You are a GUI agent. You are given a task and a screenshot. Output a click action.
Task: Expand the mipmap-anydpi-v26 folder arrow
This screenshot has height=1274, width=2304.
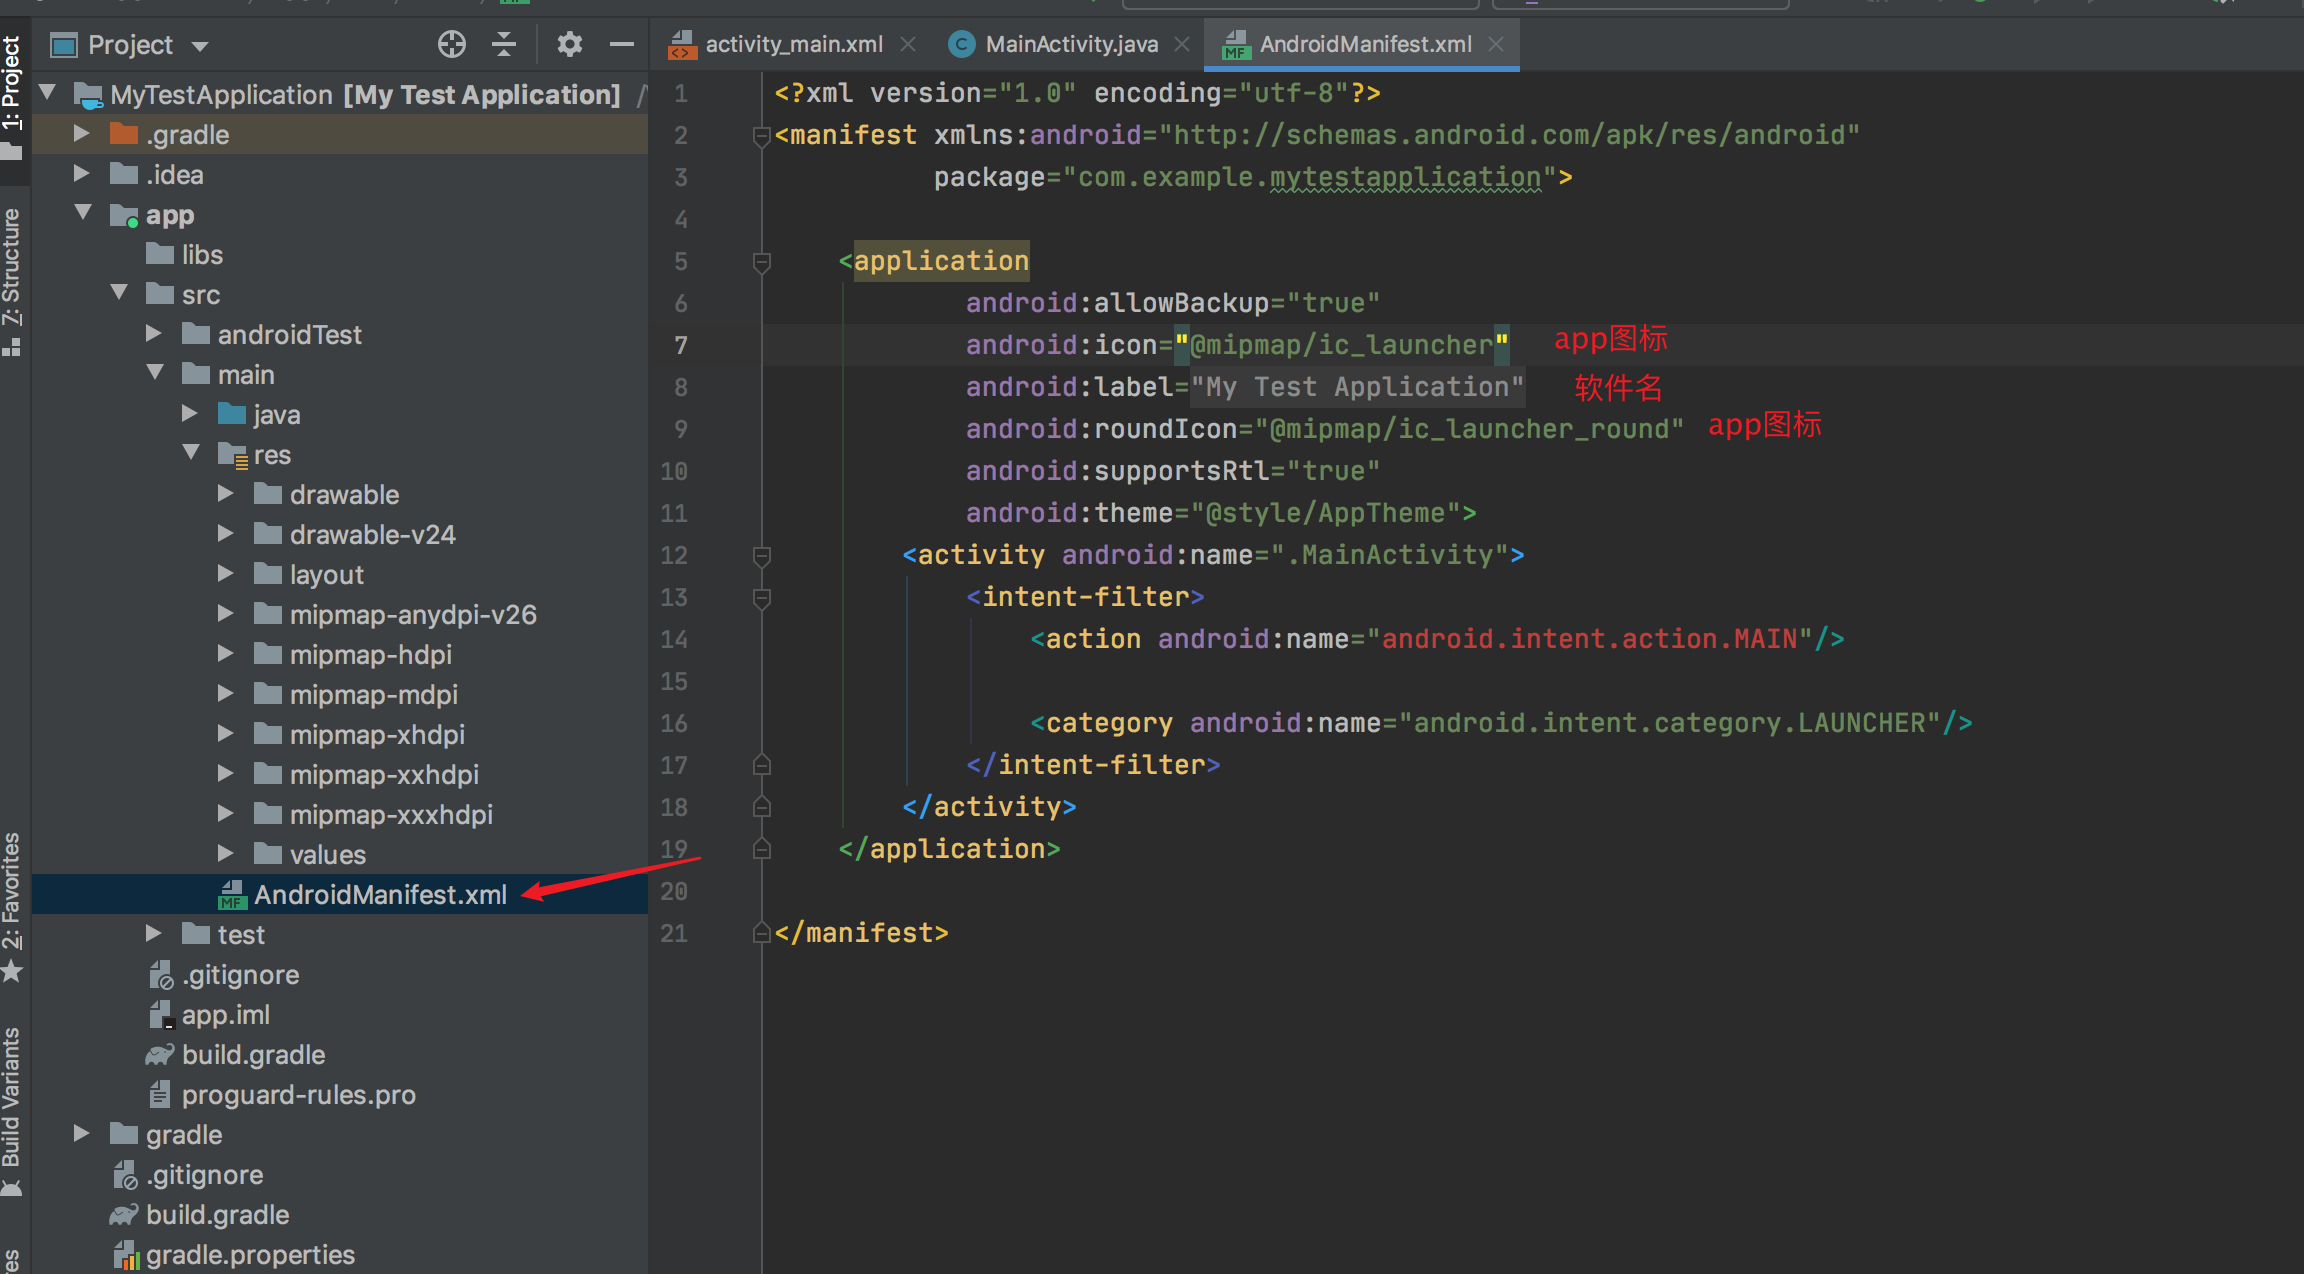226,613
